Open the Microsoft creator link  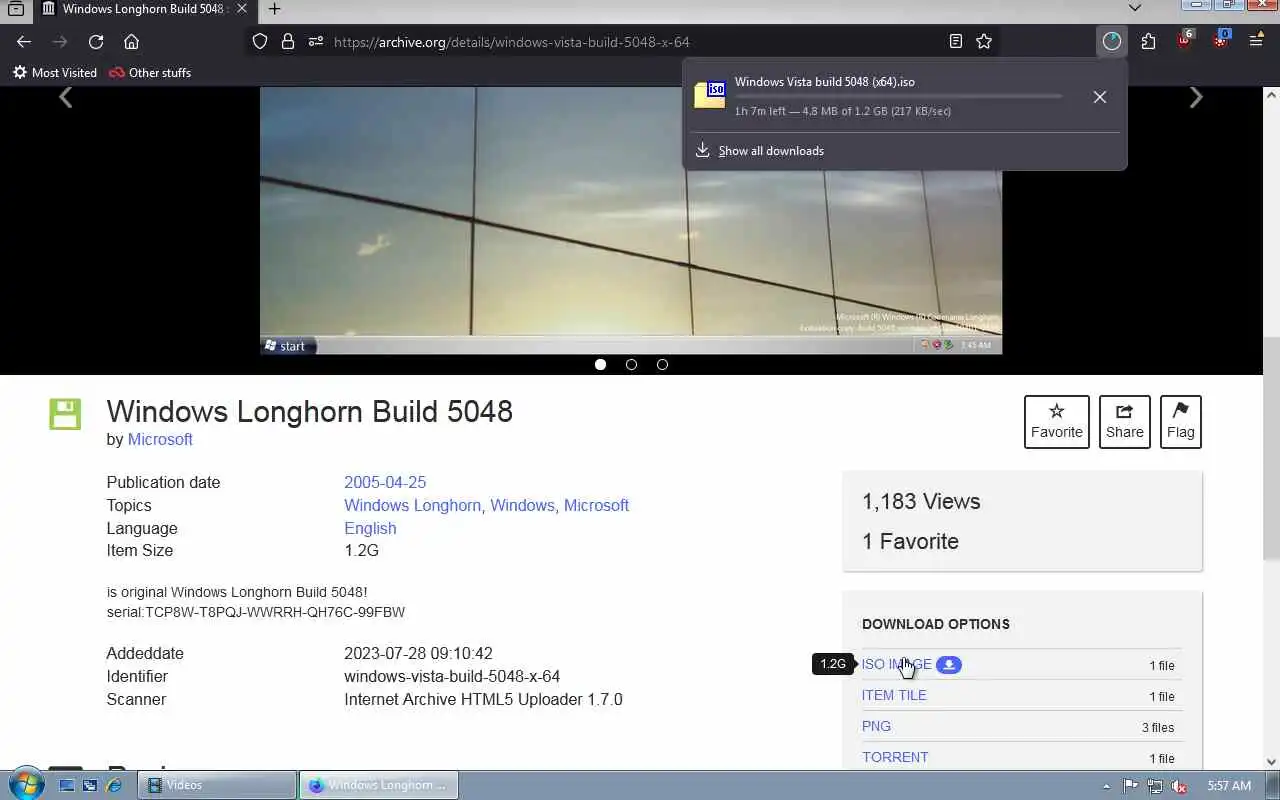click(x=160, y=439)
